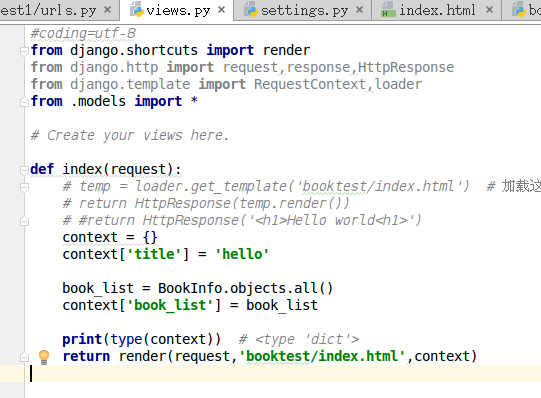Click the 'title' string key
541x398 pixels.
pos(154,254)
